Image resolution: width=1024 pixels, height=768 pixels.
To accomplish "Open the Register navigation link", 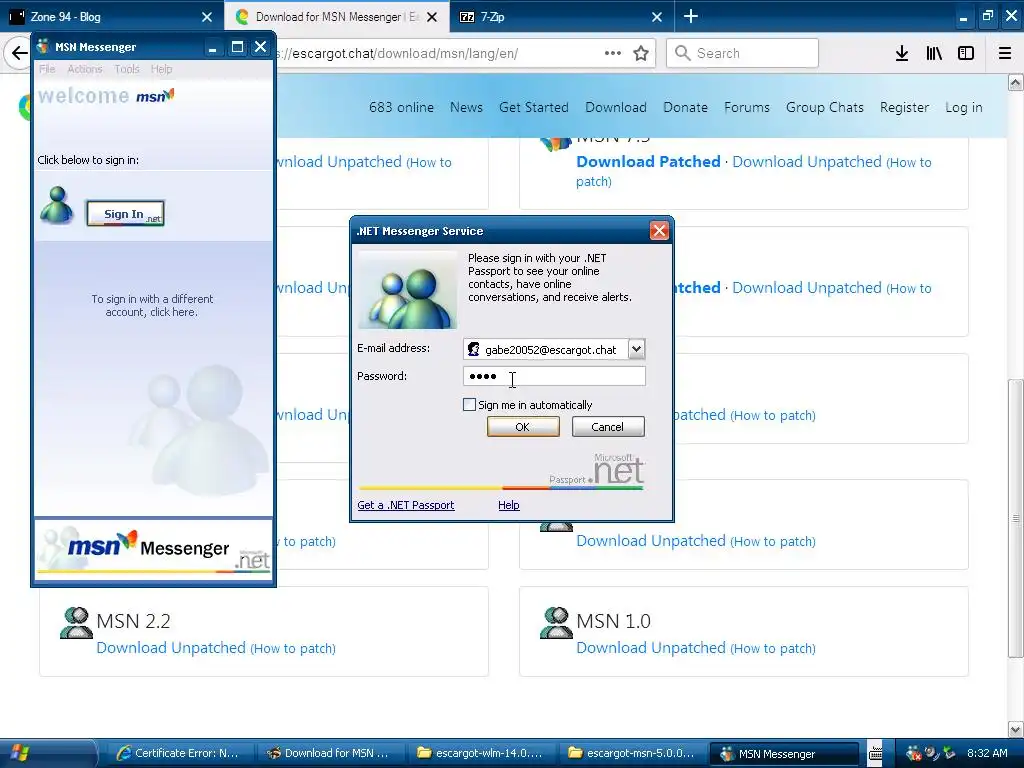I will 904,107.
